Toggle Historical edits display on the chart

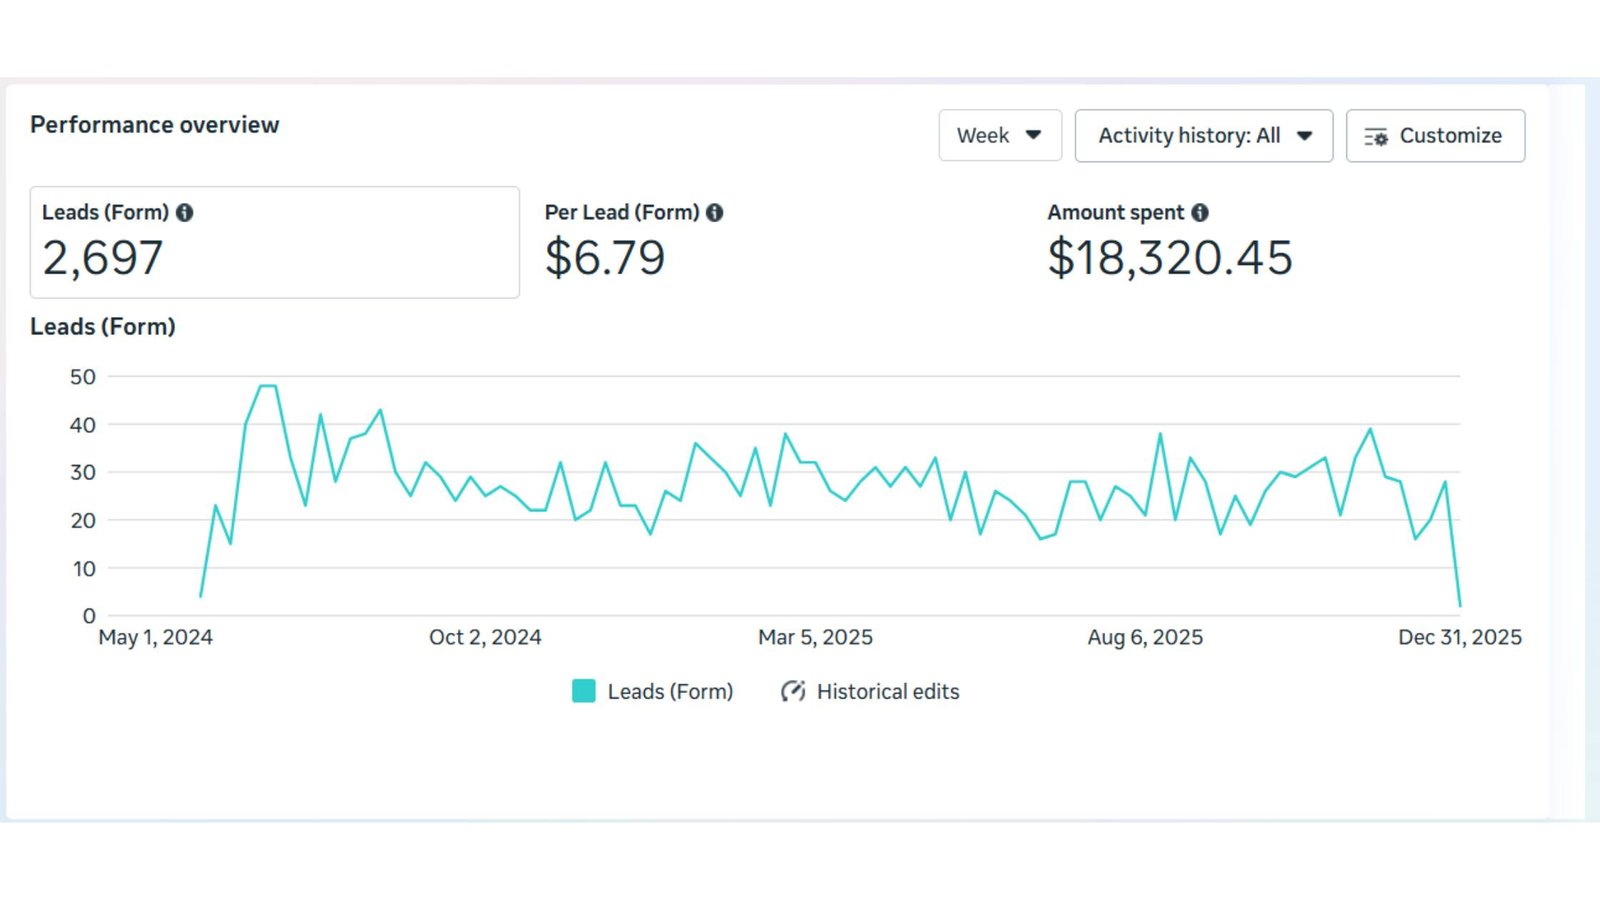869,691
